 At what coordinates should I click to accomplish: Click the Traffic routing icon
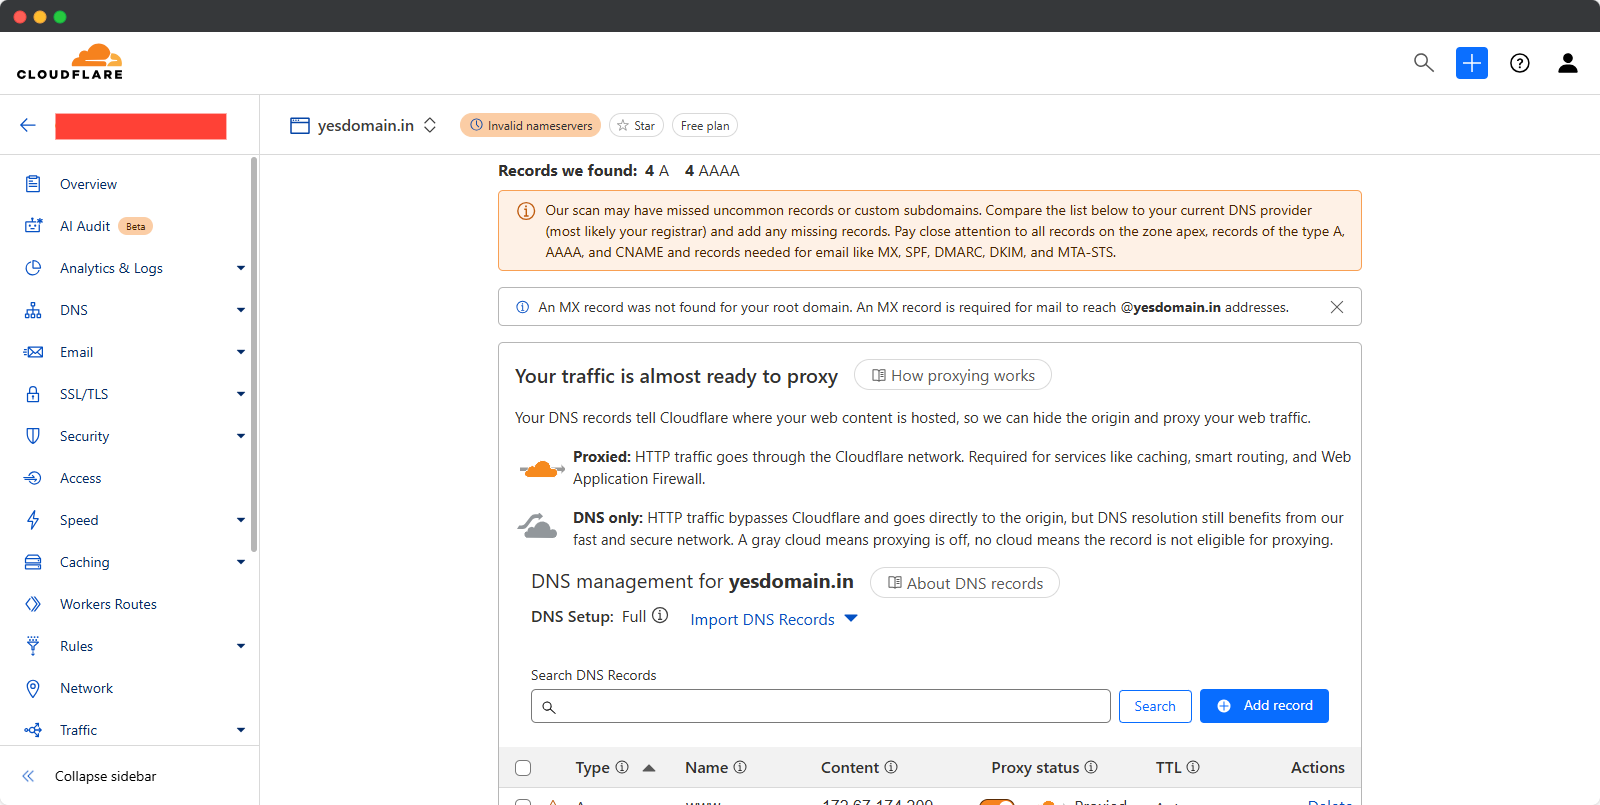point(33,730)
